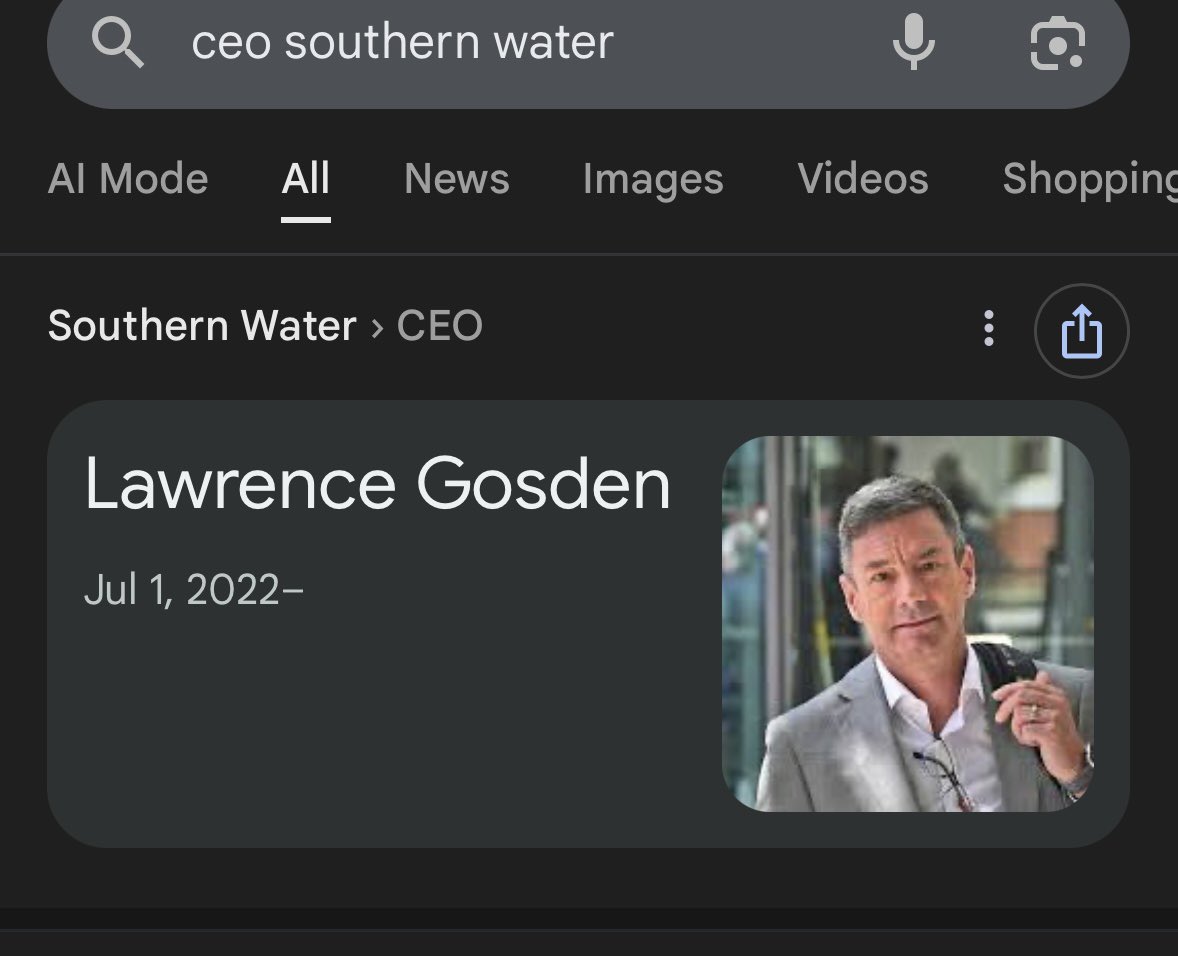Open the Southern Water breadcrumb link
Screen dimensions: 1178x956
coord(202,326)
